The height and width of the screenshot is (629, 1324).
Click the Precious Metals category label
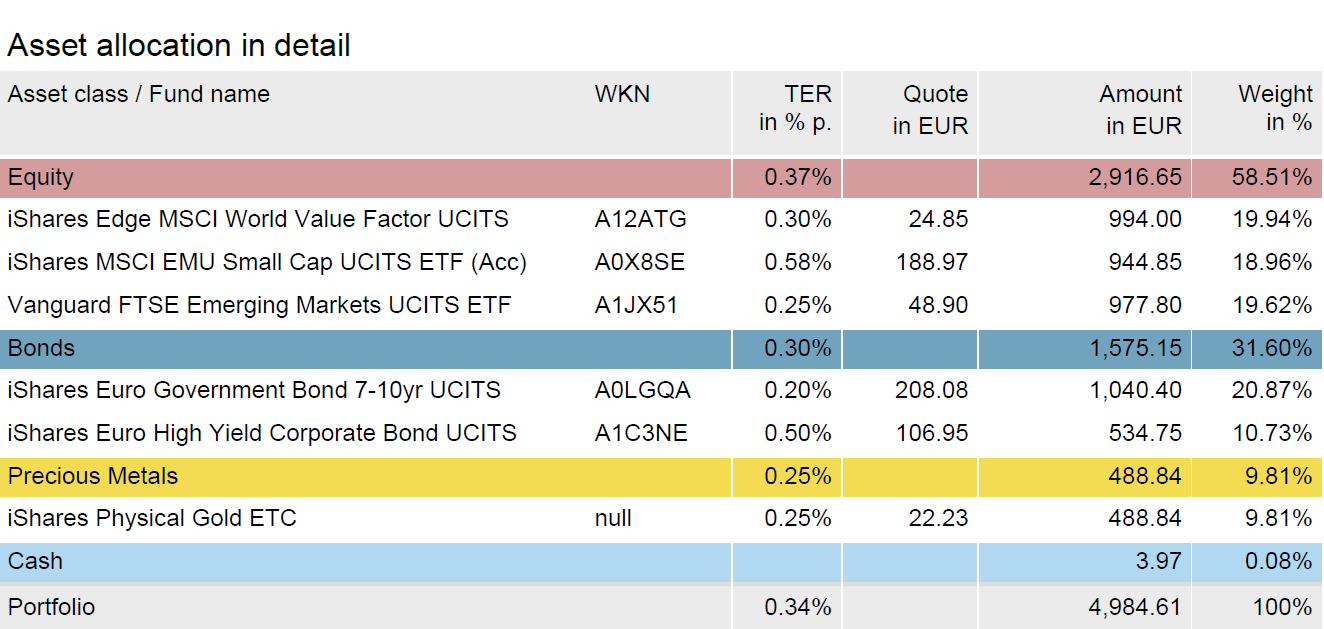pos(93,476)
